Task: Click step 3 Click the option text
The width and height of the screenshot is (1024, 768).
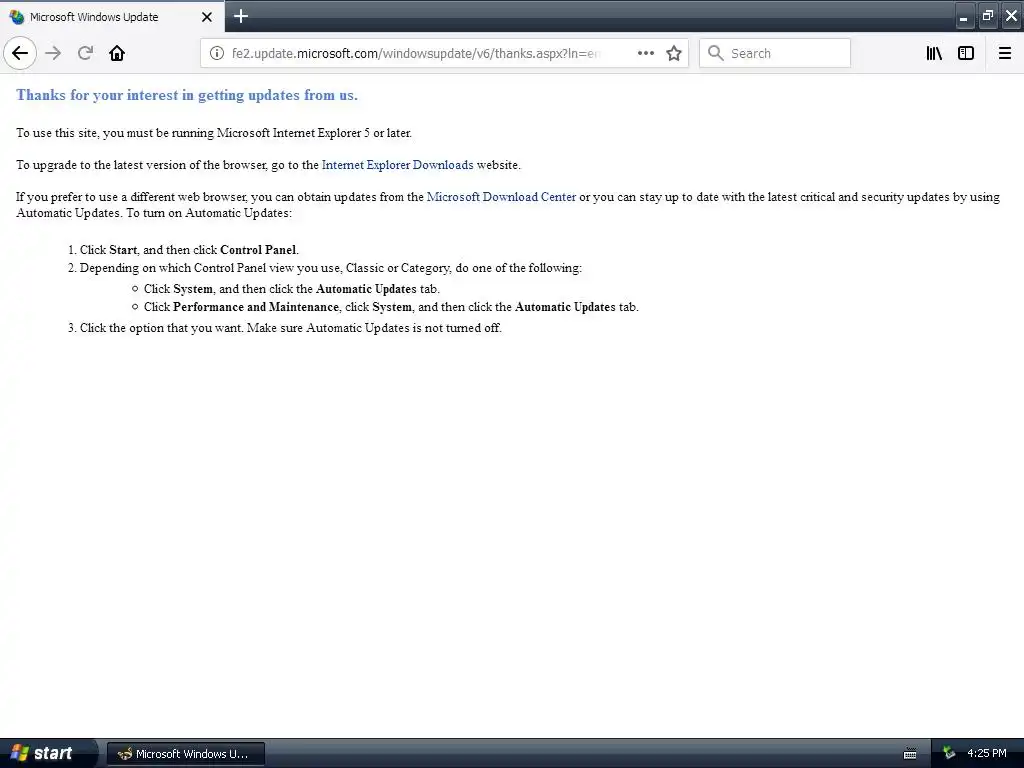Action: pyautogui.click(x=291, y=328)
